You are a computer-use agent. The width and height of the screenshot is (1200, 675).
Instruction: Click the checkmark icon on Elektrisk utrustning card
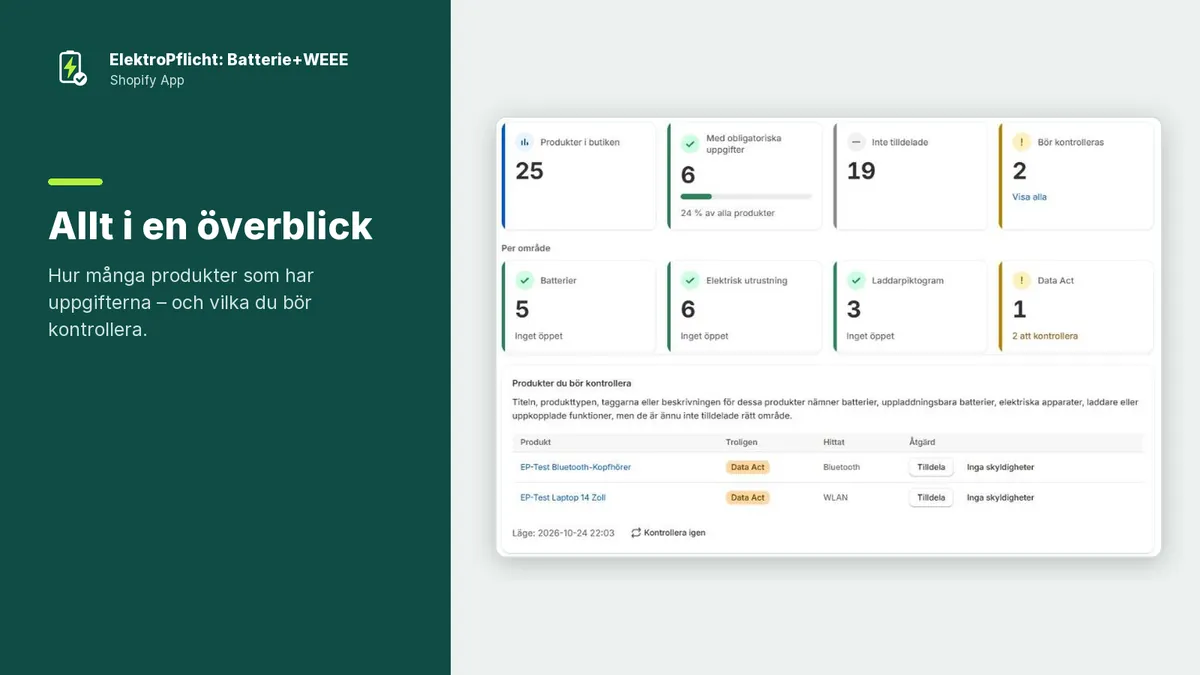[x=690, y=280]
